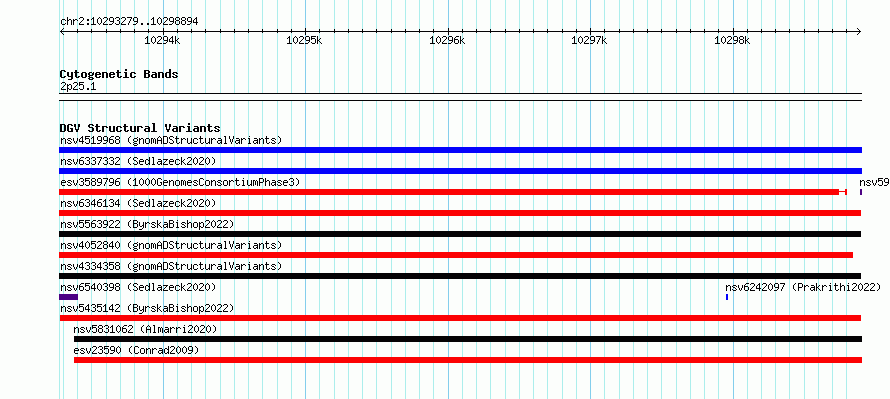Click the nsv6242097 (Prakrithi2022) label
The width and height of the screenshot is (890, 399).
point(803,287)
